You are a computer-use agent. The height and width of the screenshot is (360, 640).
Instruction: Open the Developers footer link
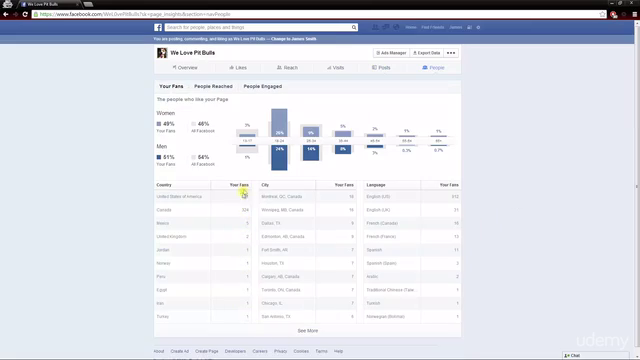click(x=236, y=351)
